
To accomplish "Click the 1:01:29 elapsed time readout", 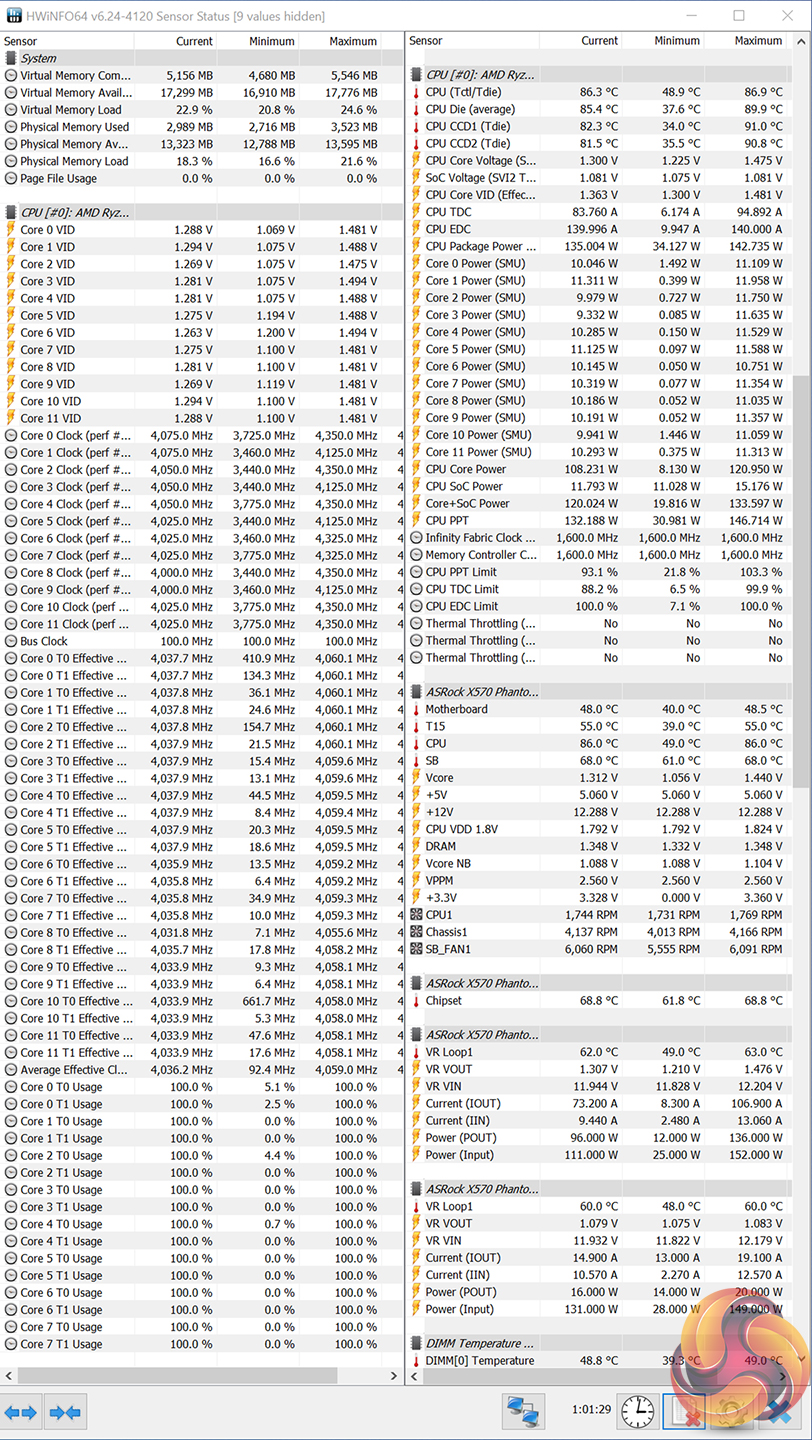I will coord(591,1409).
